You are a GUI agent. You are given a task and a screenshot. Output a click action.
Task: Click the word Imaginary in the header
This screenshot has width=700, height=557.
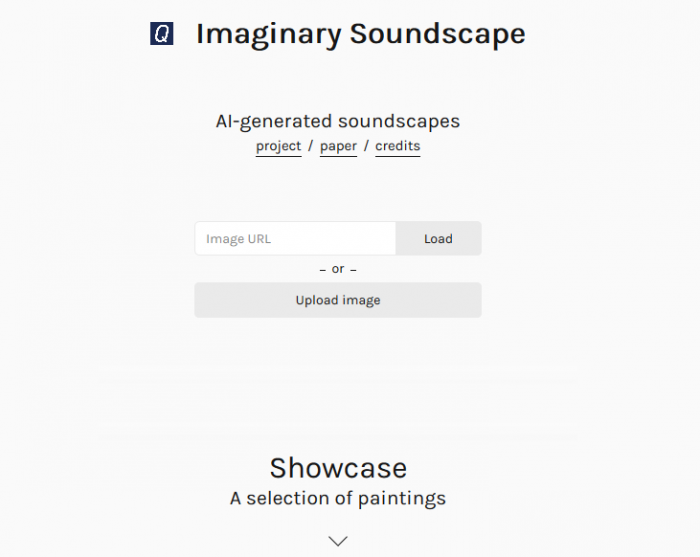tap(268, 35)
